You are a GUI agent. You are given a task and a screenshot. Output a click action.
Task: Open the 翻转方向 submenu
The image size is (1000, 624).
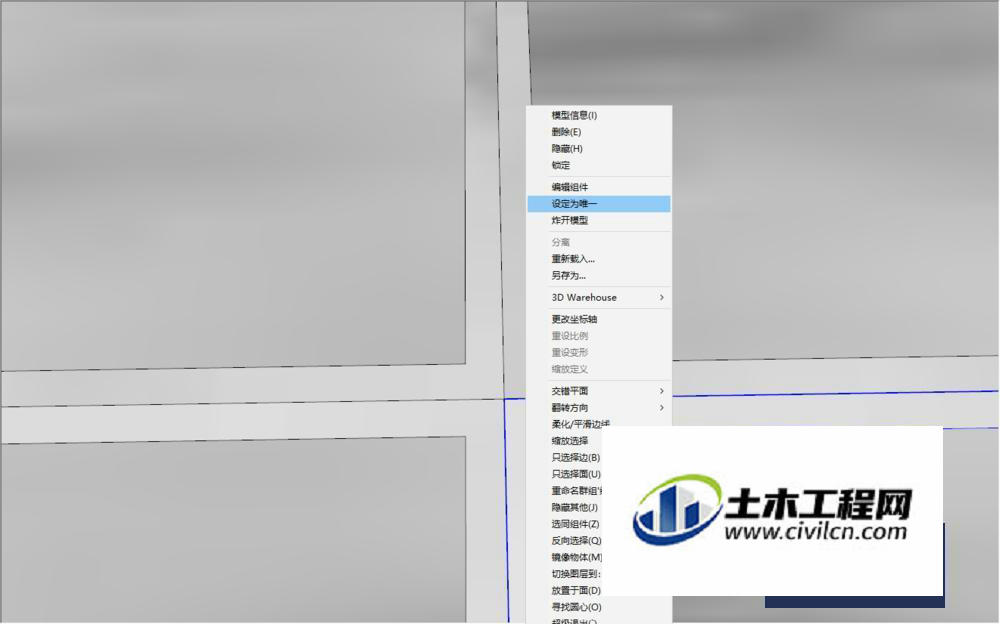[x=599, y=408]
